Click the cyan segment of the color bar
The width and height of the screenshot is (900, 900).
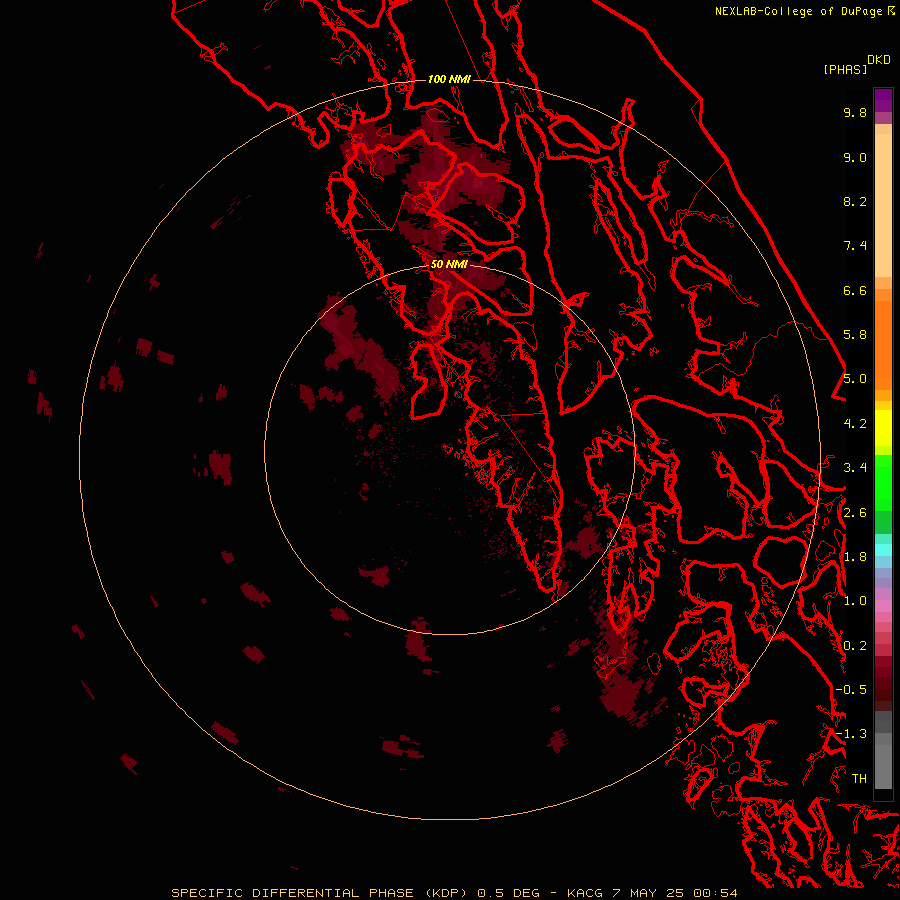pos(883,550)
